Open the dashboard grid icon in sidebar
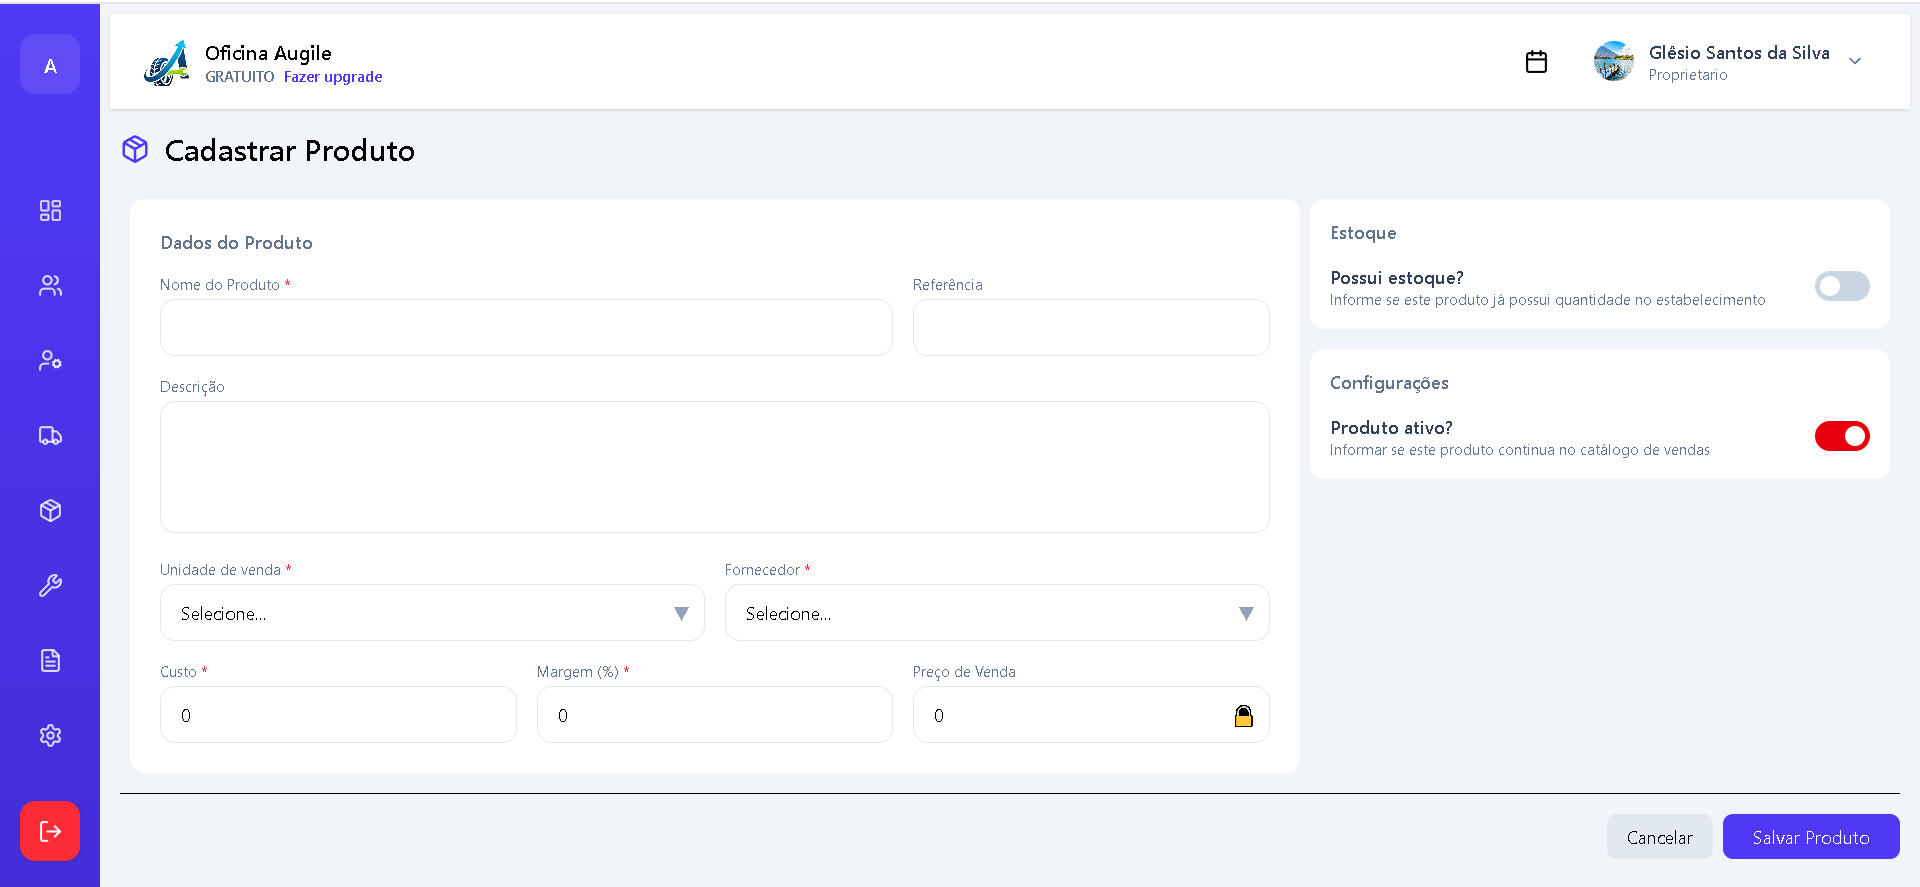 pos(50,210)
